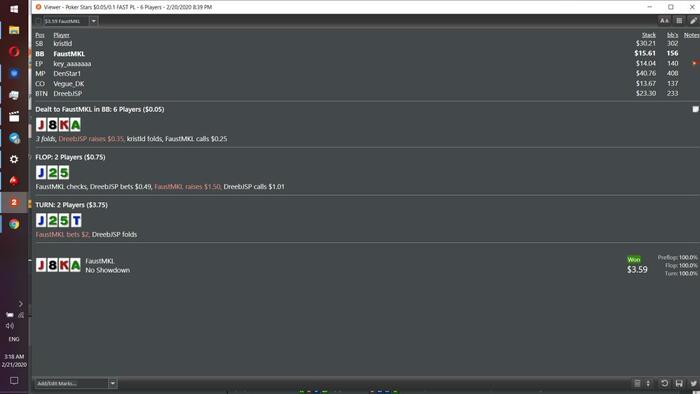Toggle the checkbox beside $3.59 FaustMKL selector
700x394 pixels.
pos(38,21)
